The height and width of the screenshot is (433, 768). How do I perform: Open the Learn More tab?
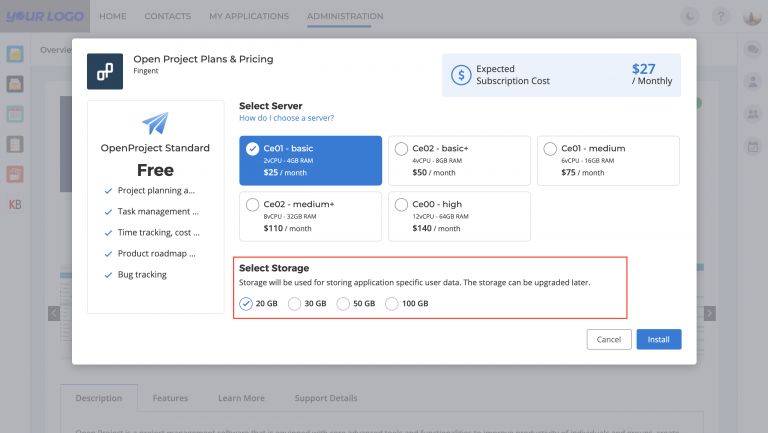pos(241,398)
